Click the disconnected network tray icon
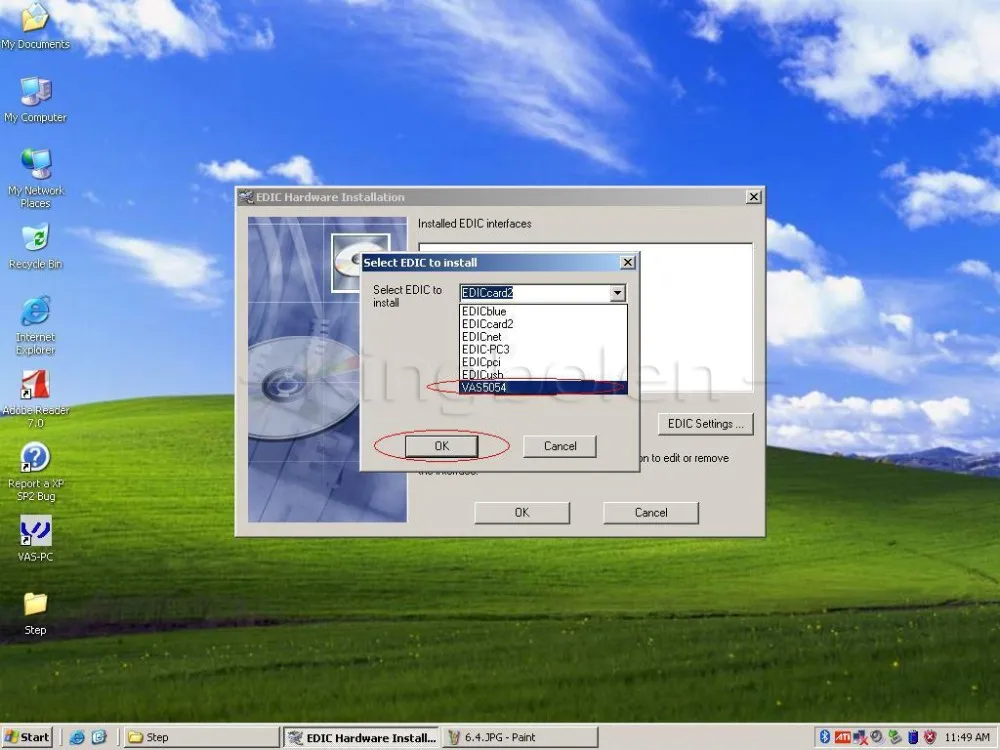 point(860,737)
